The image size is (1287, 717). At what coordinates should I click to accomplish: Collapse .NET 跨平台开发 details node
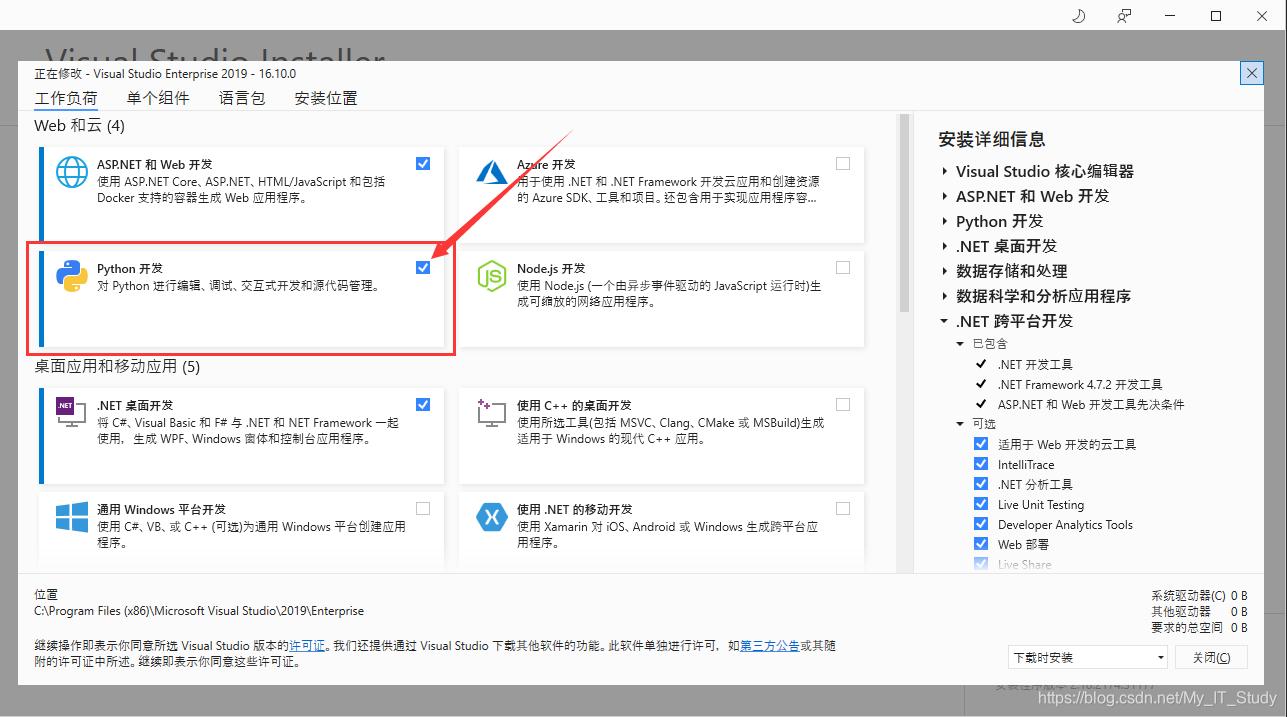click(945, 321)
